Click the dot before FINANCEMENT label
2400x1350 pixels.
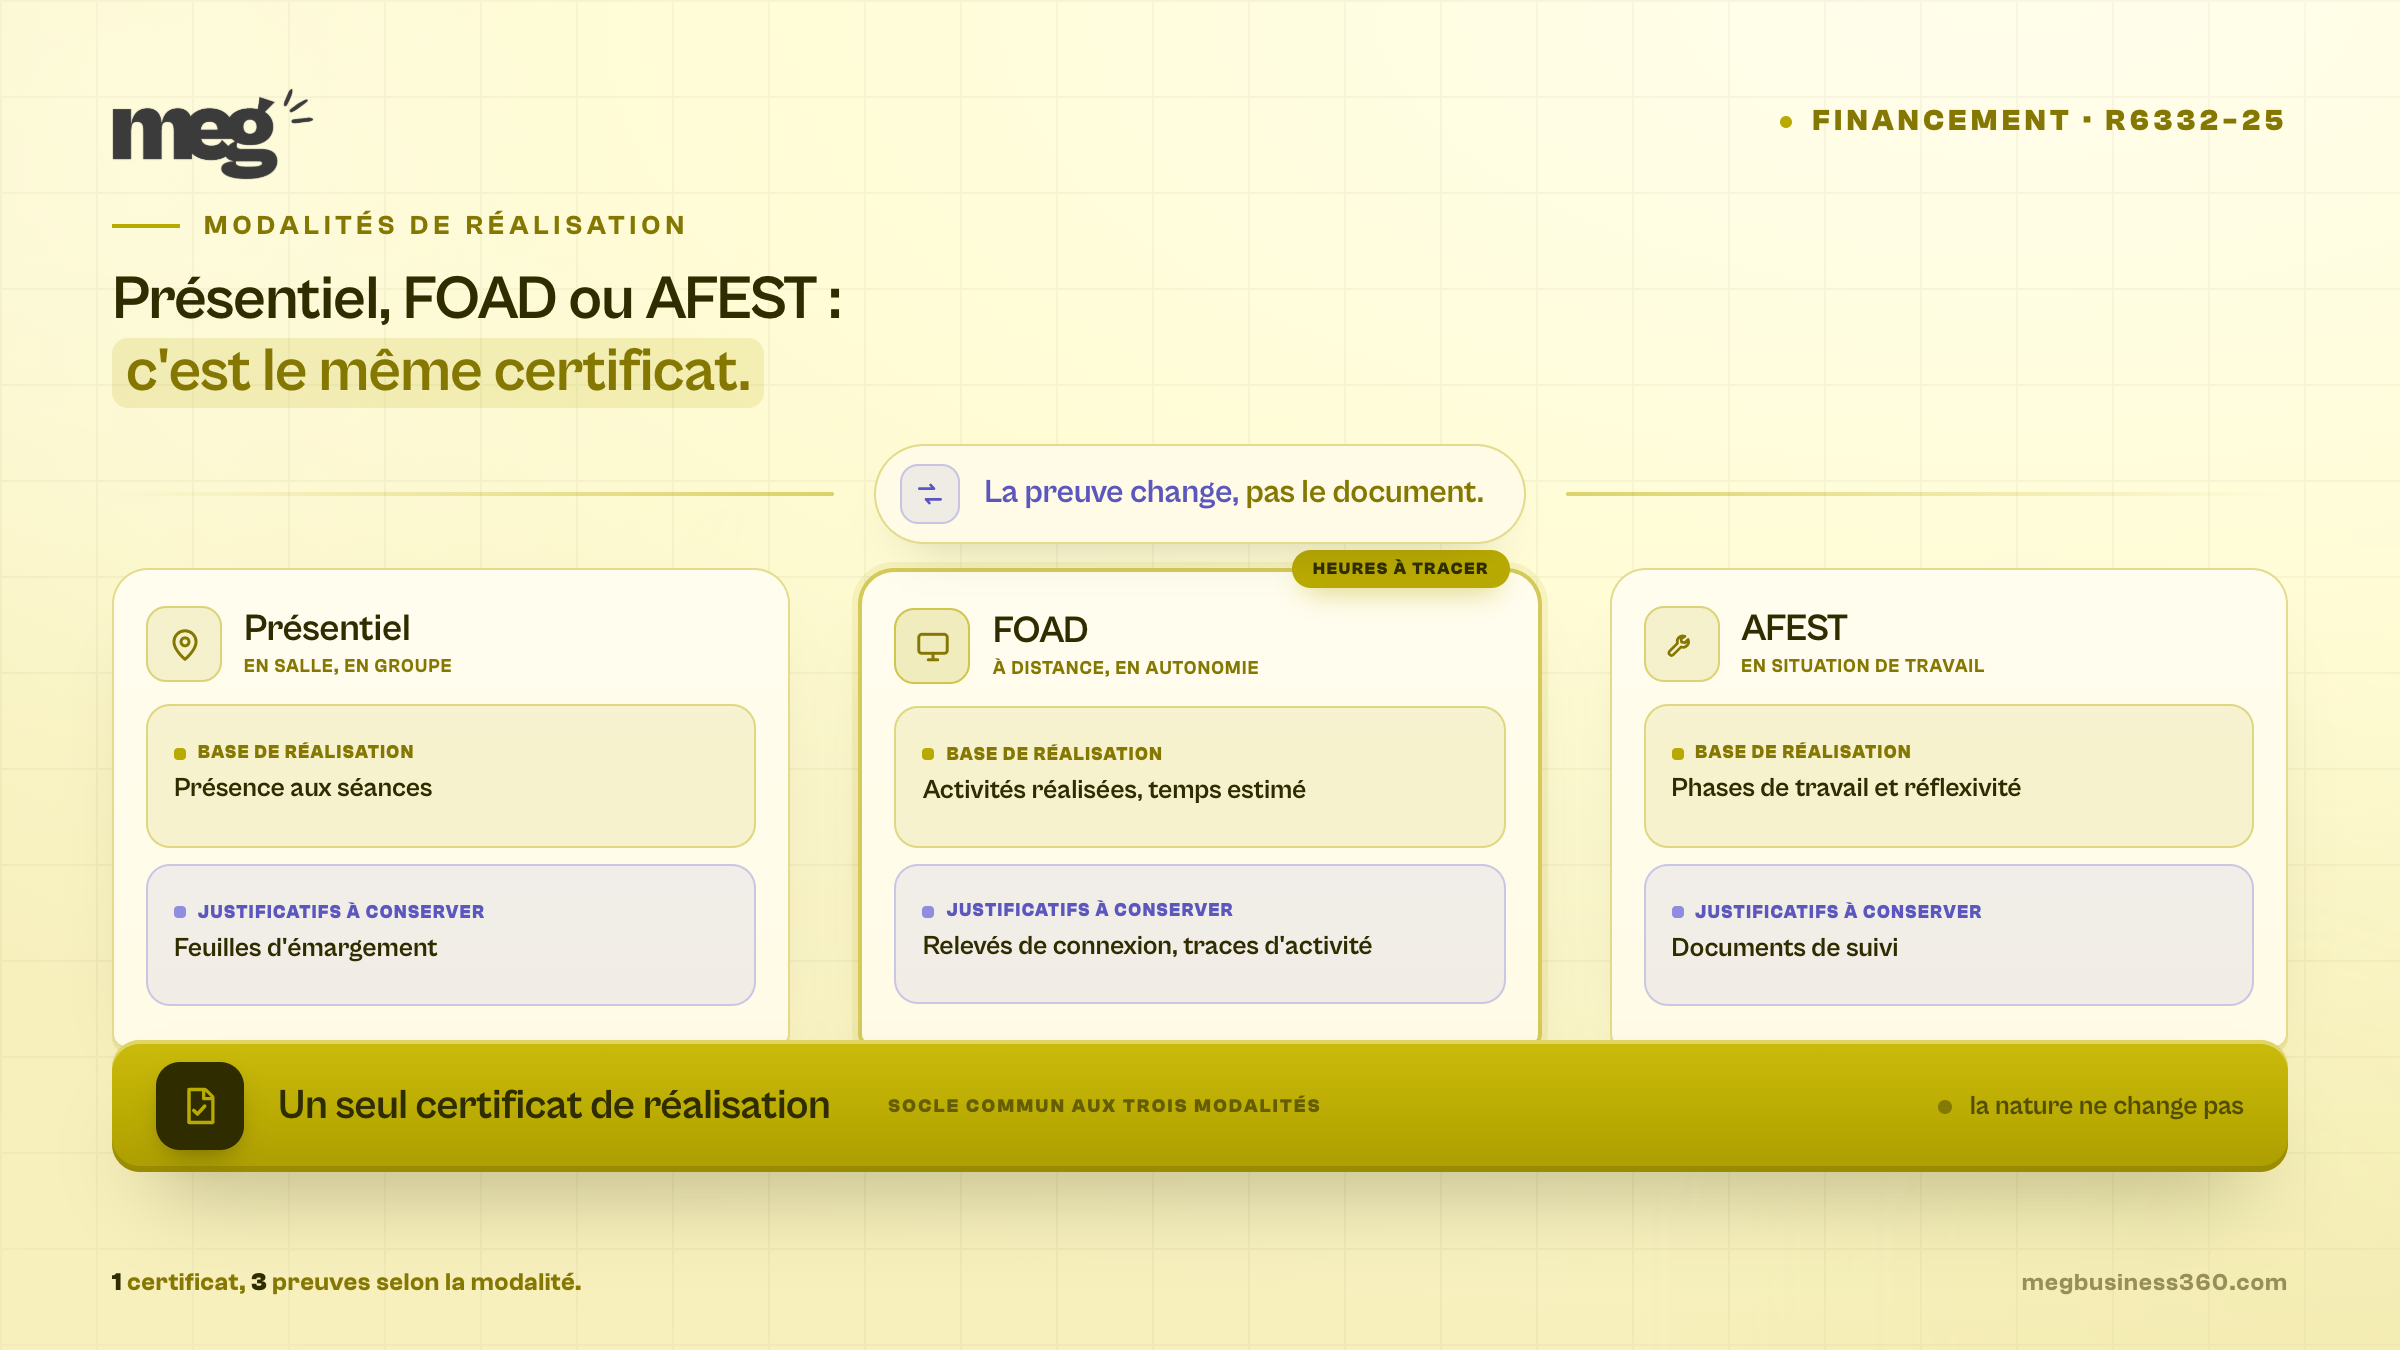(x=1786, y=122)
